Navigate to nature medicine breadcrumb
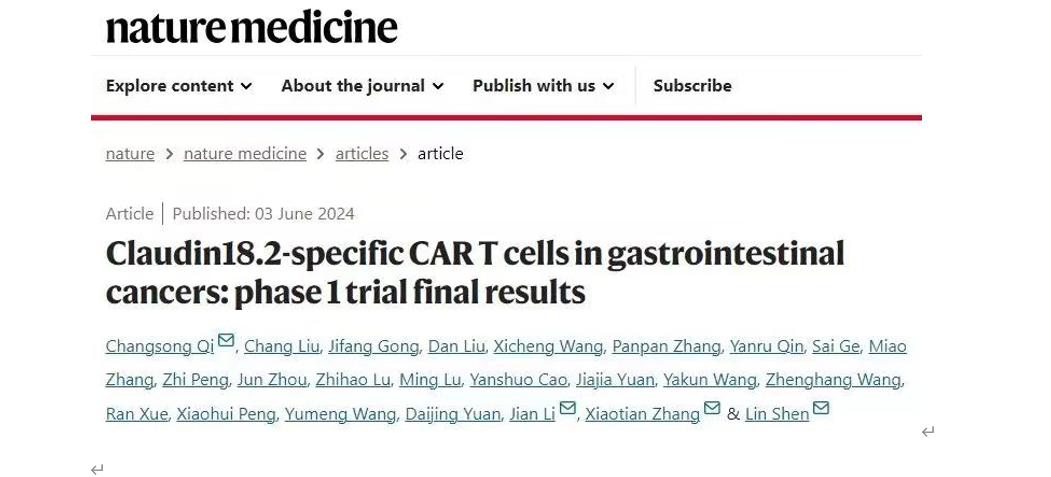Viewport: 1051px width, 477px height. tap(245, 154)
